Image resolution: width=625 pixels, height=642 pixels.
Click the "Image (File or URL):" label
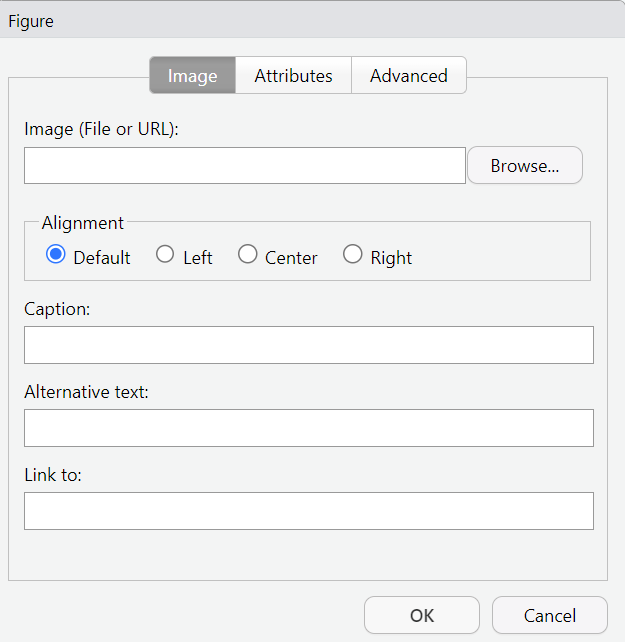point(102,129)
